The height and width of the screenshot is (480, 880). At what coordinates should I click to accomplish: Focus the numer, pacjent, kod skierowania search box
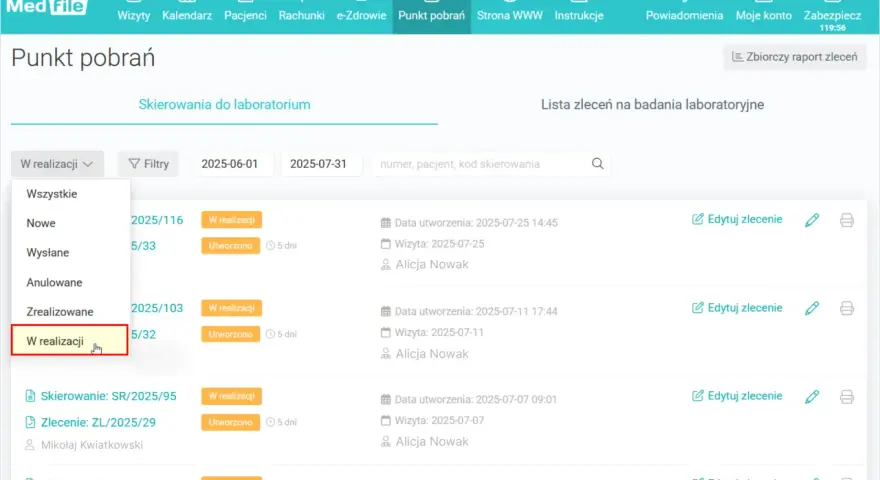click(480, 164)
